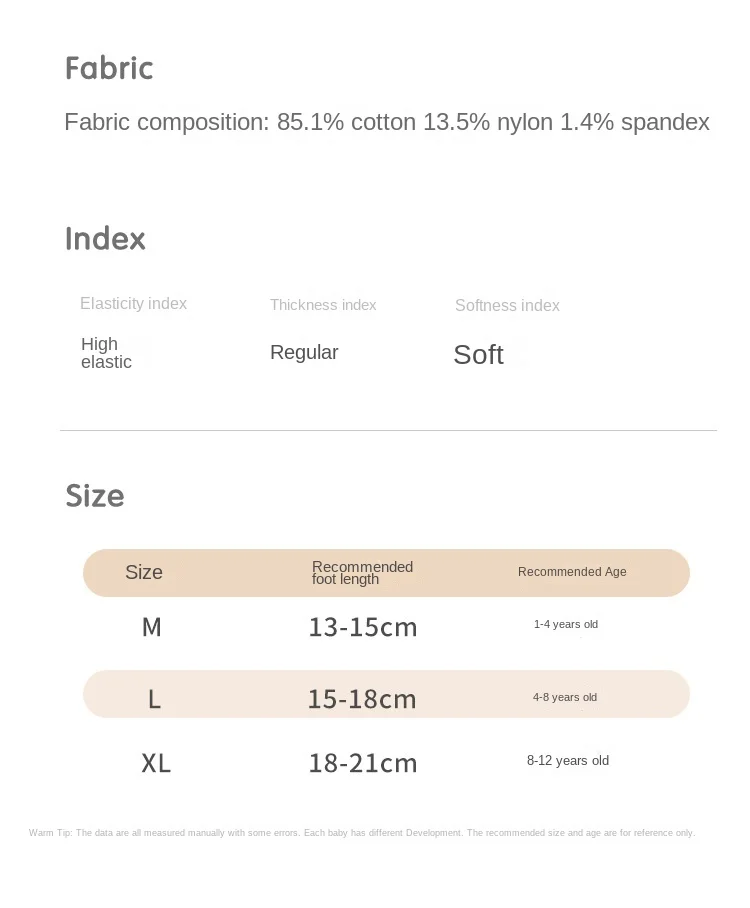
Task: Select the High elastic value
Action: point(106,353)
